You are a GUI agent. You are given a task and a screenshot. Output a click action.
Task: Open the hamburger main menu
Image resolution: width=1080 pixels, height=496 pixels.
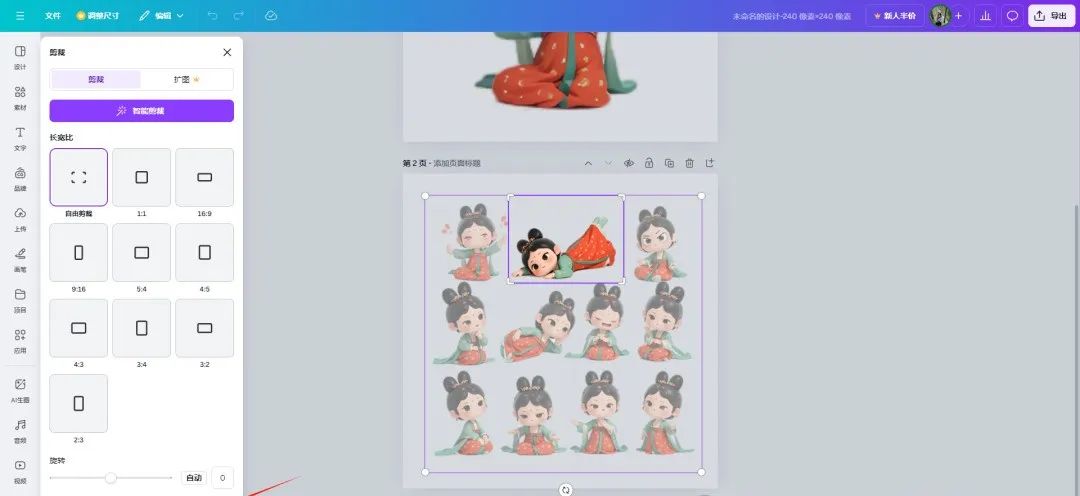point(20,15)
